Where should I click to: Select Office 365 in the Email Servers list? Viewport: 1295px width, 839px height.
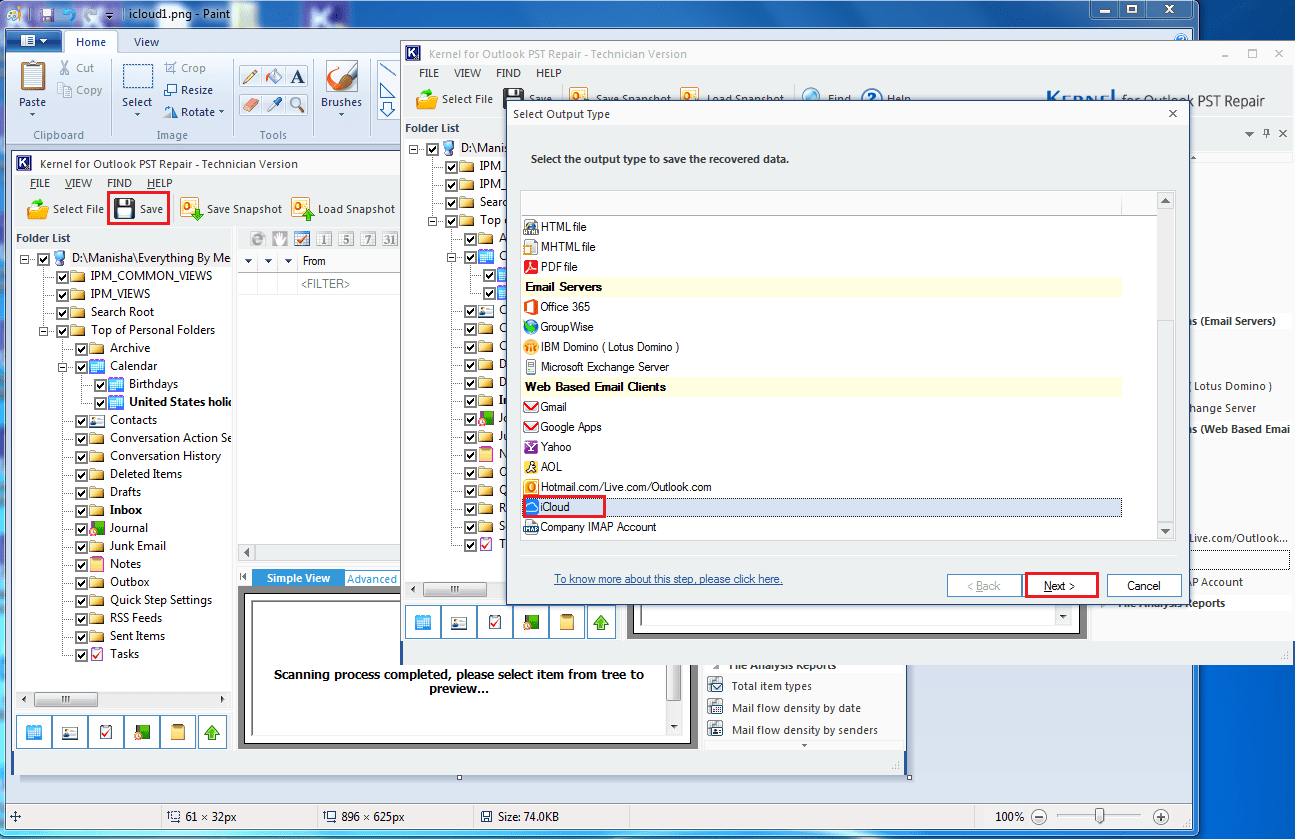pyautogui.click(x=821, y=307)
